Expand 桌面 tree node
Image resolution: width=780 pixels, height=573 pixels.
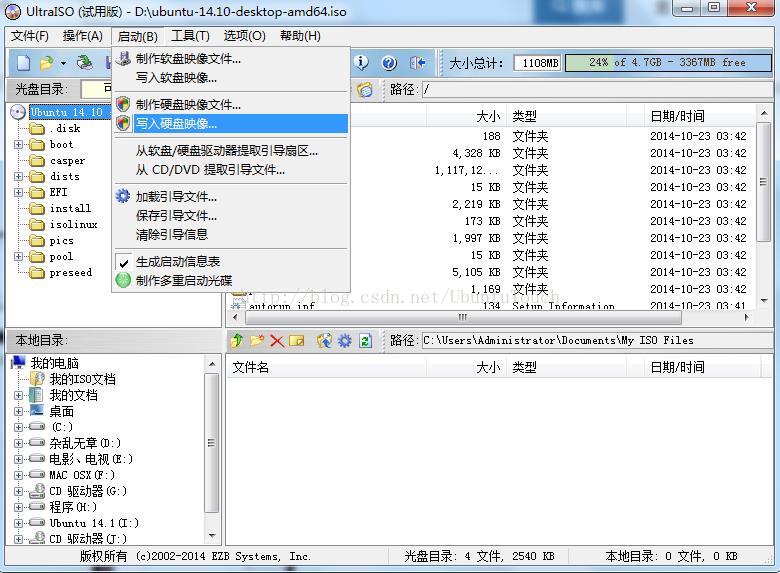click(x=18, y=411)
